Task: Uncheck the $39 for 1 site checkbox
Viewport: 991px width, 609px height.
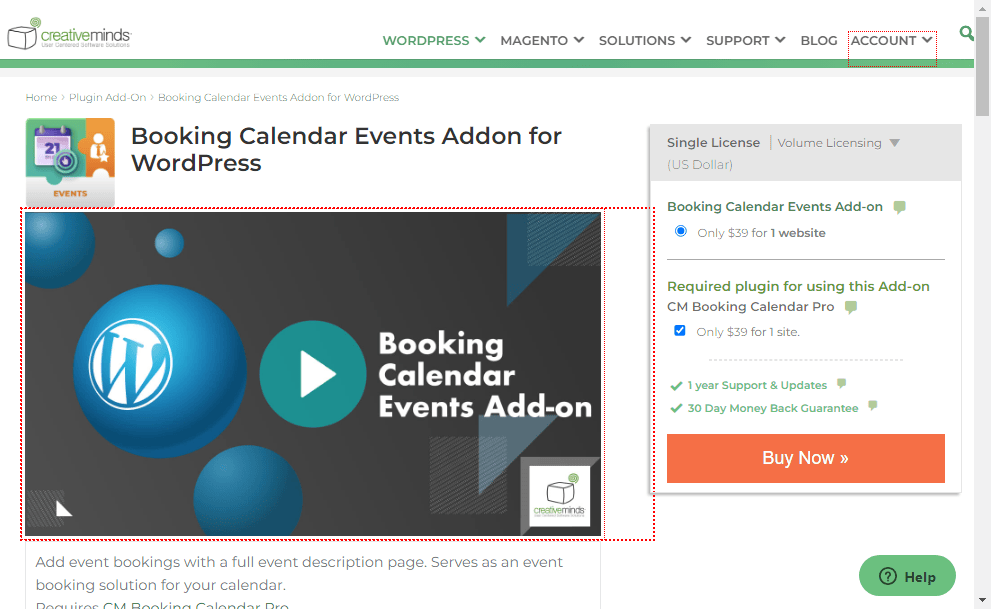Action: 679,330
